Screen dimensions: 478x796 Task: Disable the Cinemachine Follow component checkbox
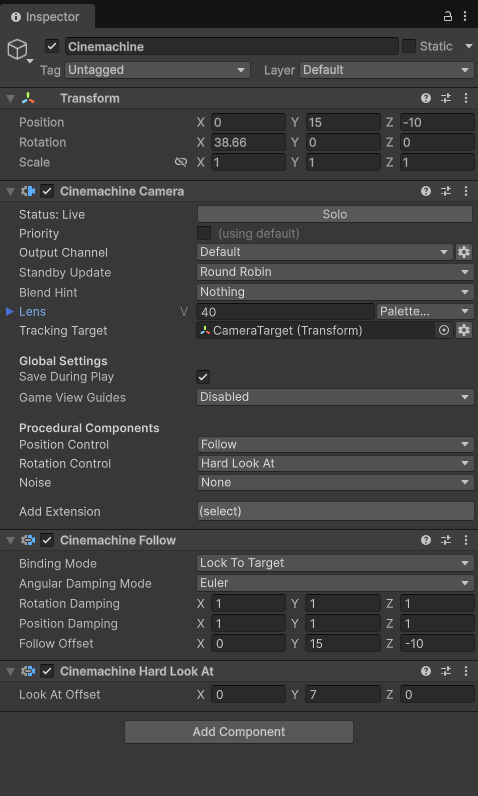pos(47,540)
